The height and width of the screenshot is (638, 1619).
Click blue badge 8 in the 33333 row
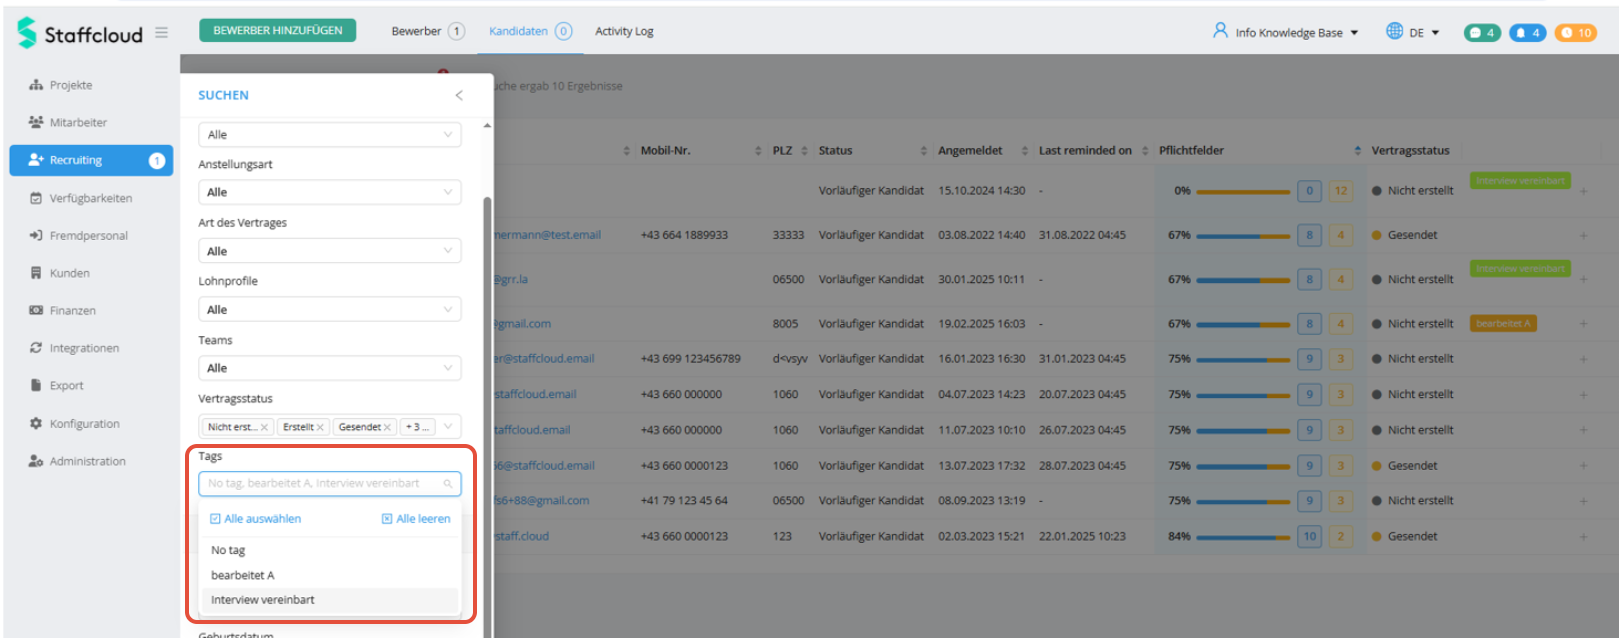[1309, 235]
